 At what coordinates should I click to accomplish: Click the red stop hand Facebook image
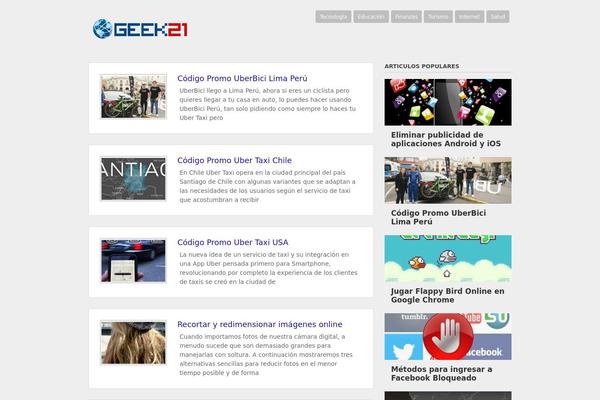pos(448,337)
